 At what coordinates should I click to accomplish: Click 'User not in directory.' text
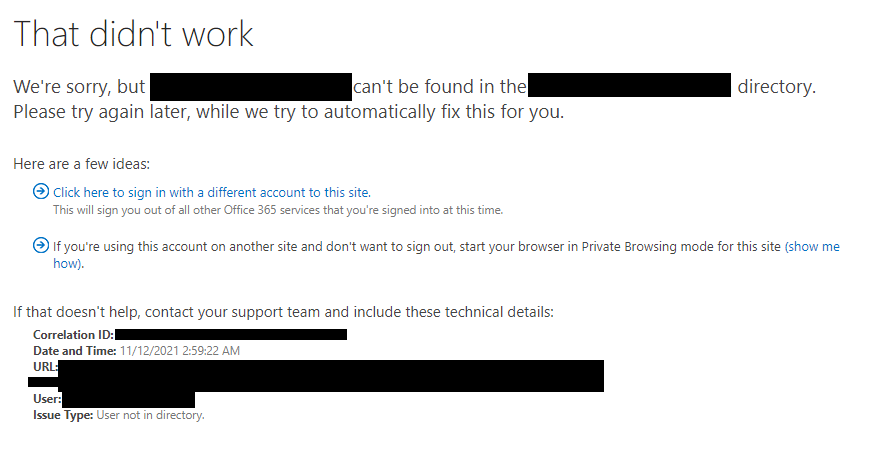coord(150,415)
